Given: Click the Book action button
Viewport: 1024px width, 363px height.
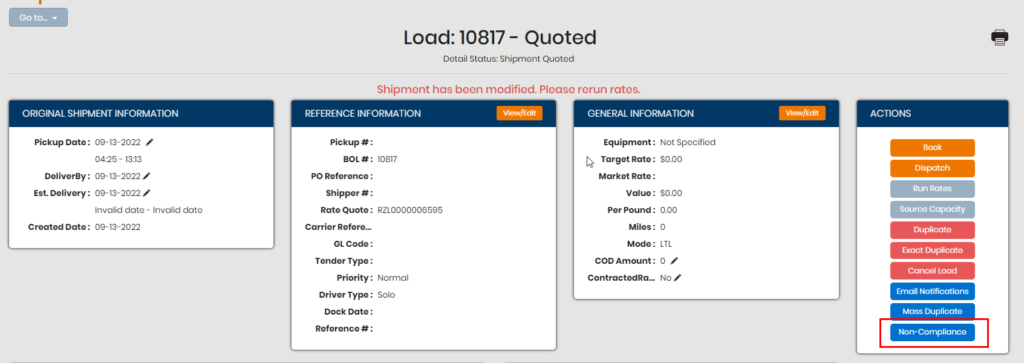Looking at the screenshot, I should click(x=932, y=148).
